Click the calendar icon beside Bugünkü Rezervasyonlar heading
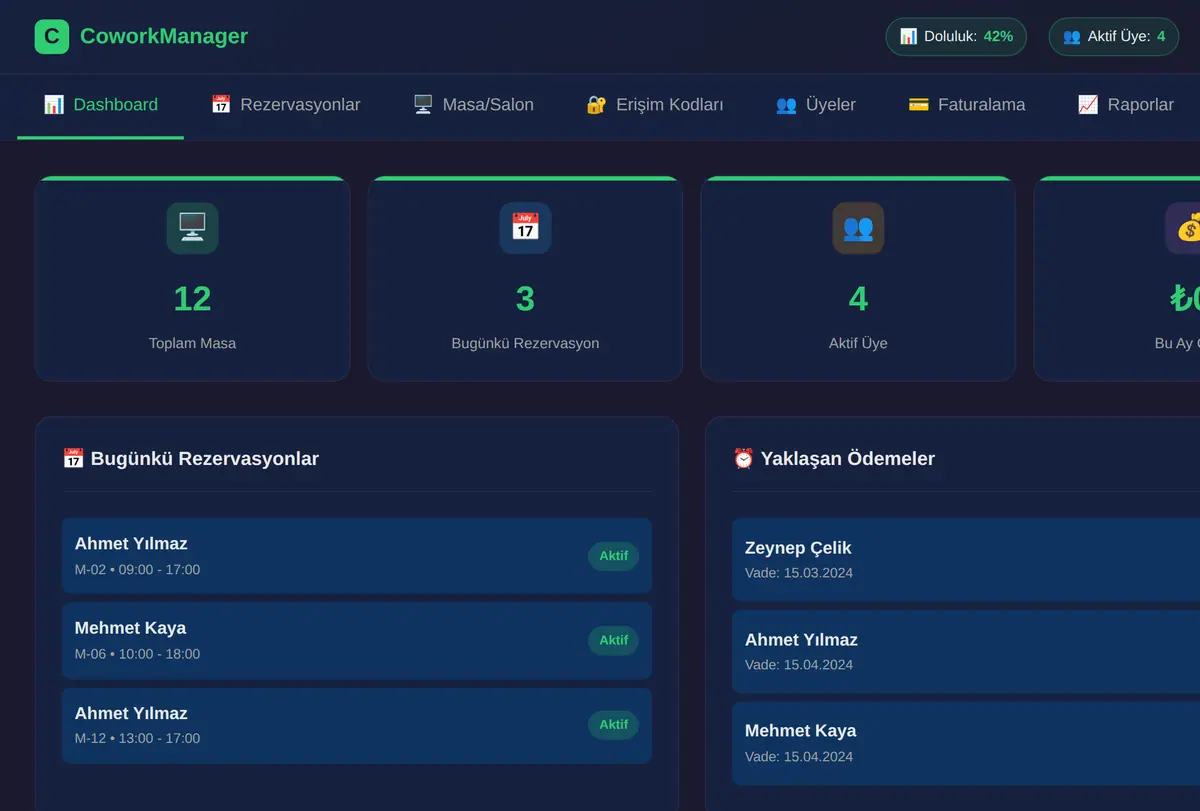 pyautogui.click(x=73, y=458)
